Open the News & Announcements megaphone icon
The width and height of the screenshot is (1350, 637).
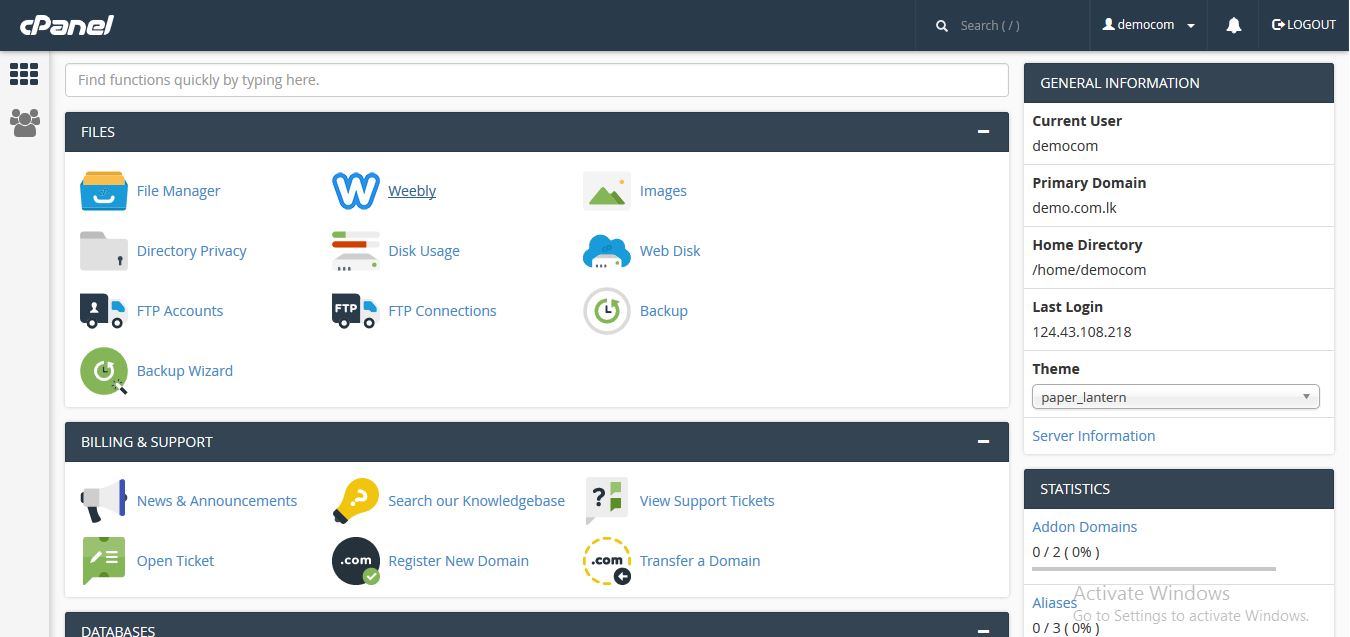point(104,501)
